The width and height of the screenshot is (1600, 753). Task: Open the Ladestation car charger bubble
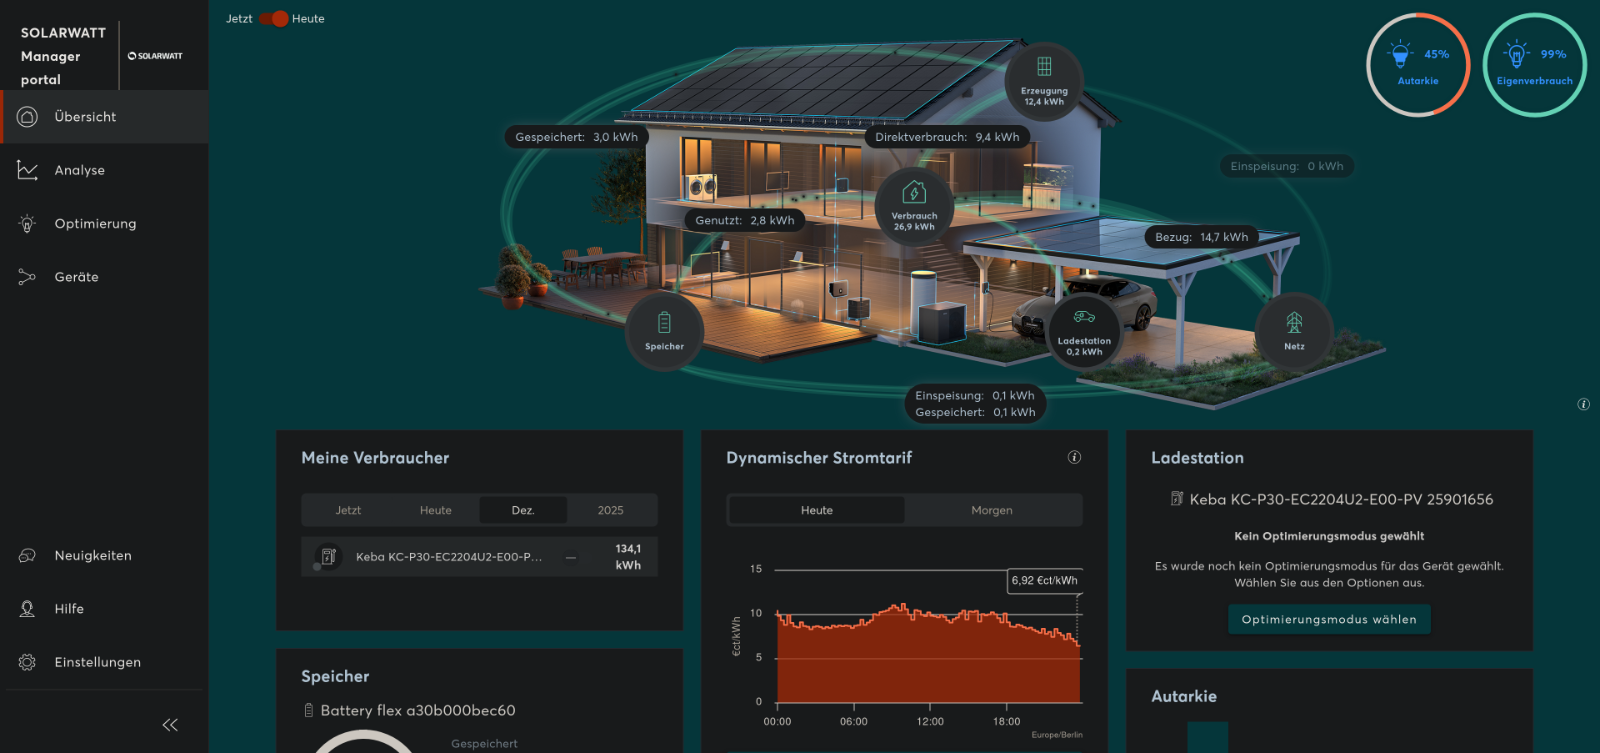point(1084,331)
